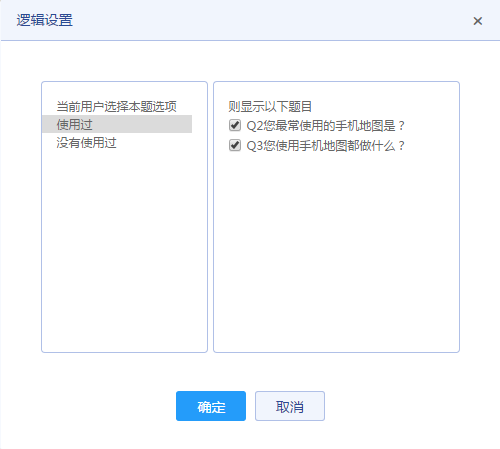Click the 逻辑设置 dialog title
The height and width of the screenshot is (449, 500).
pos(45,20)
